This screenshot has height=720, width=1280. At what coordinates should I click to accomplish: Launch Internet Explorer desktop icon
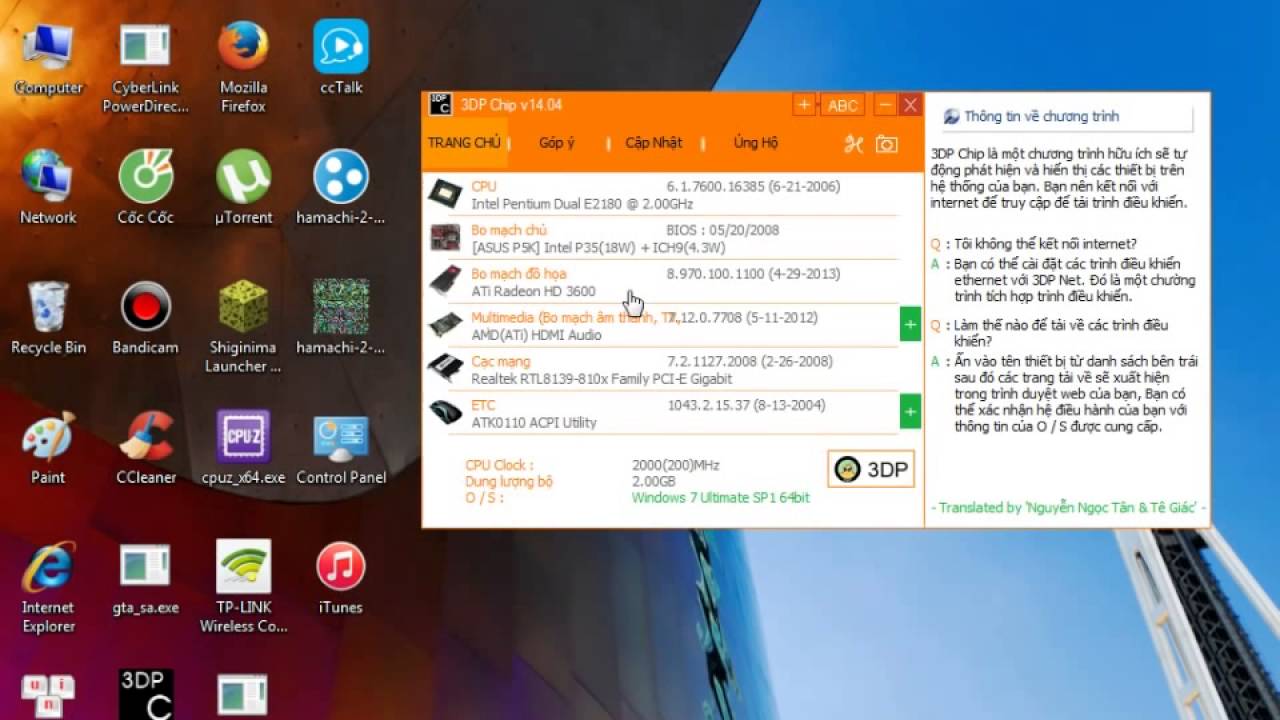point(48,587)
